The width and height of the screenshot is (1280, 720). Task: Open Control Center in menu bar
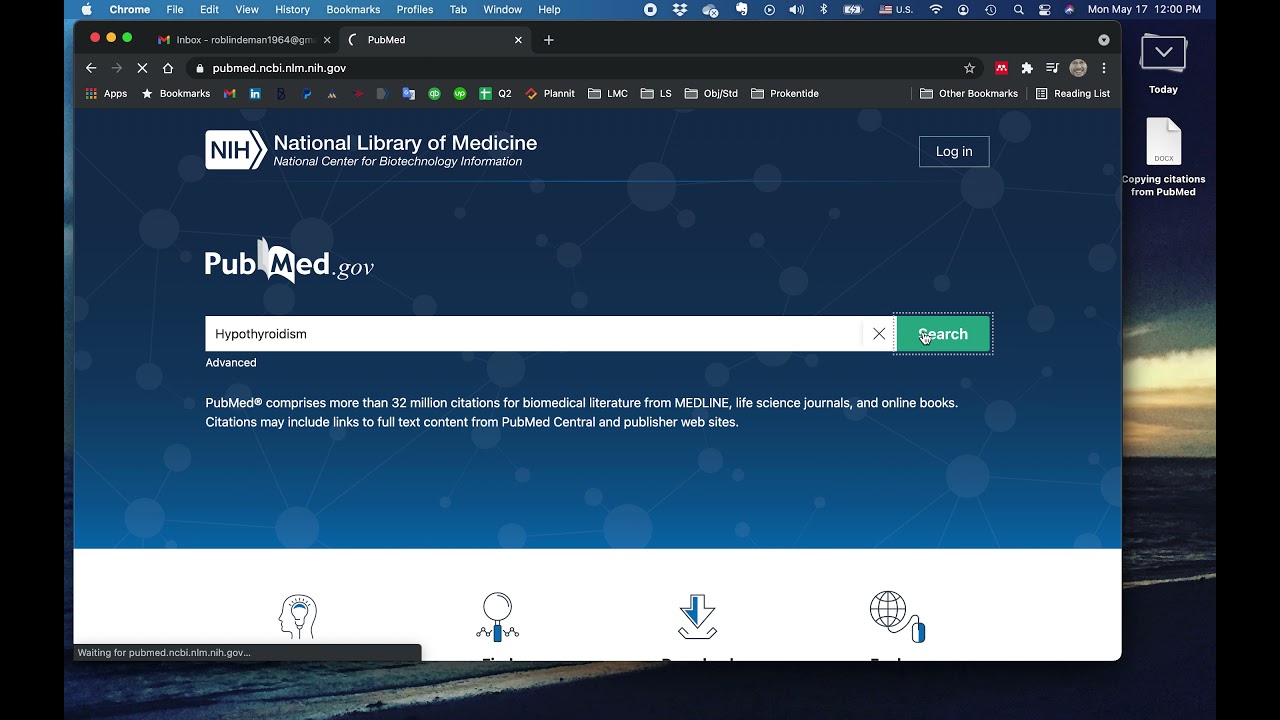[1045, 9]
